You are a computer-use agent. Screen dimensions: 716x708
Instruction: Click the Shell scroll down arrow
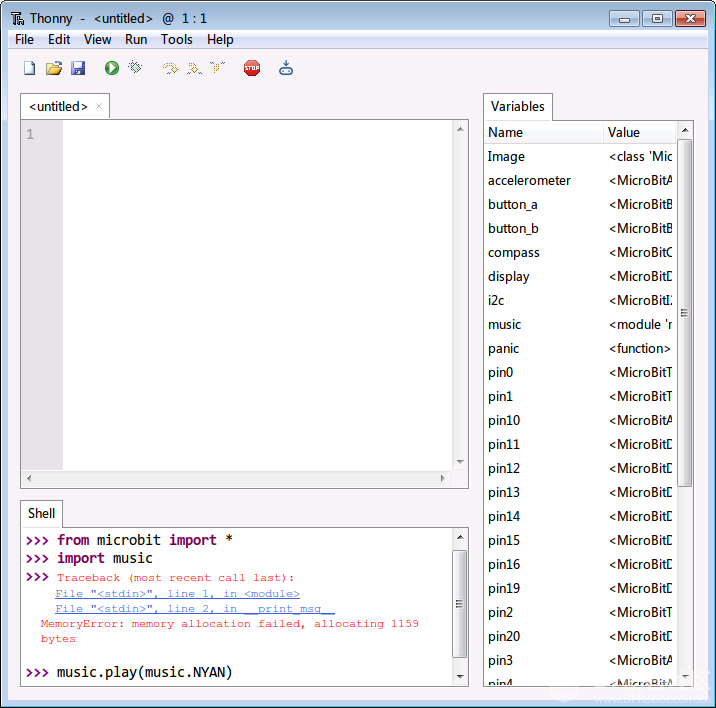click(460, 676)
